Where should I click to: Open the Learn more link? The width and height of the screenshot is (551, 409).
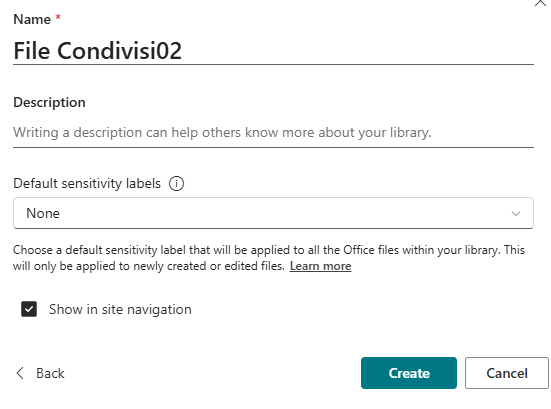click(320, 266)
